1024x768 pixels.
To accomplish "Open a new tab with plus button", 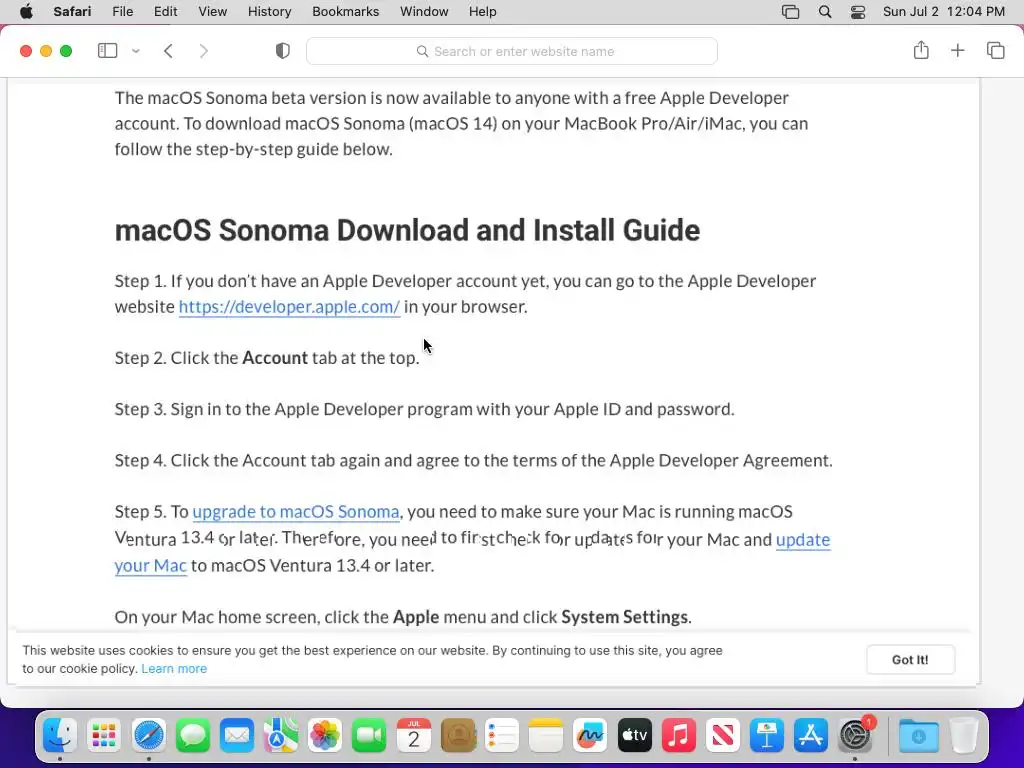I will 957,50.
